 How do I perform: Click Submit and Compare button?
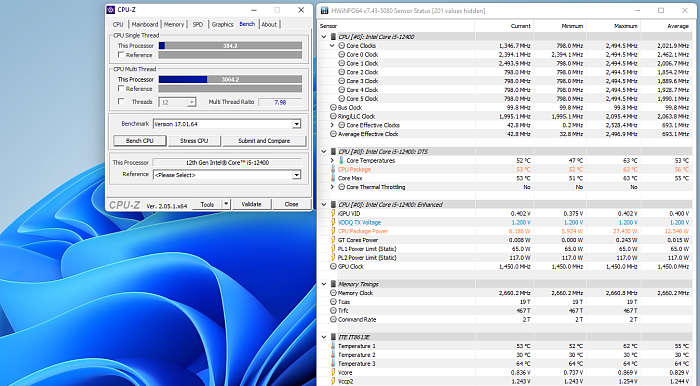[x=264, y=141]
